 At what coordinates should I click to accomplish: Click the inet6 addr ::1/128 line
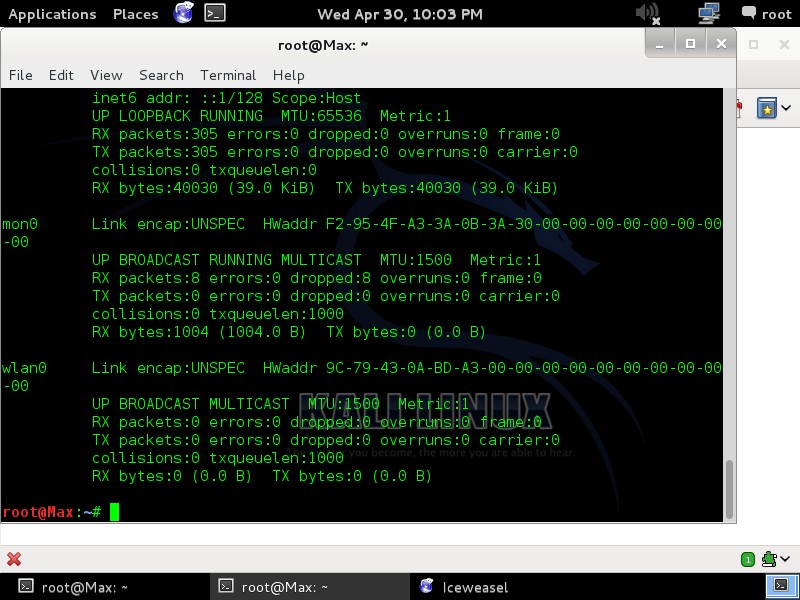[x=227, y=98]
